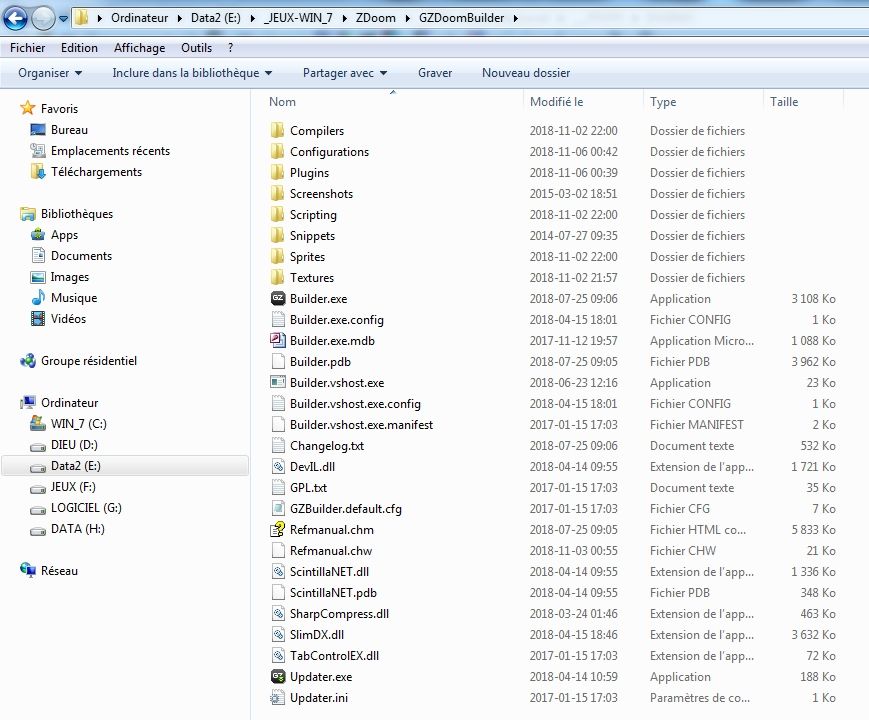The image size is (869, 720).
Task: Click the Refmanual.chm help file icon
Action: [x=278, y=529]
